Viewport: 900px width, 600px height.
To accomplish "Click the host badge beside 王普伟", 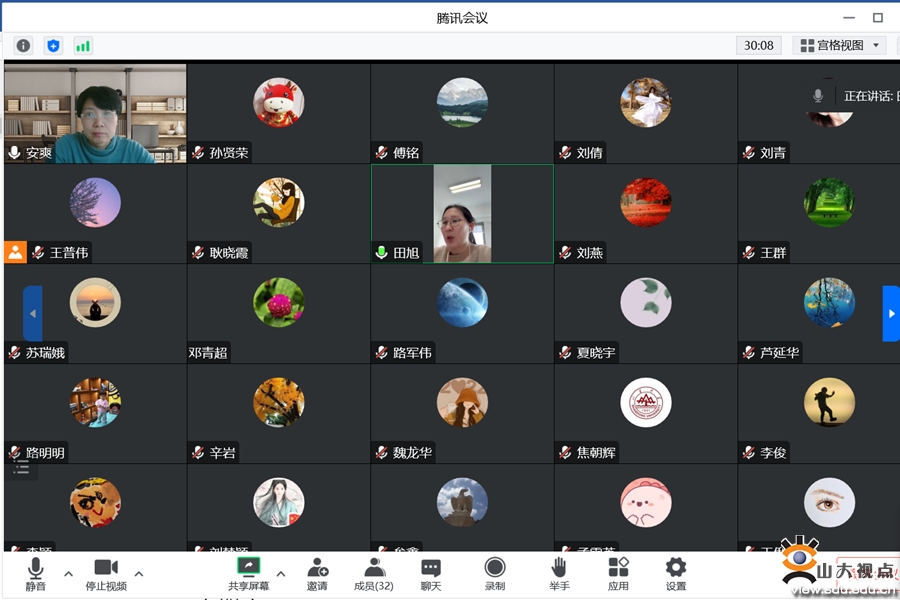I will coord(15,252).
